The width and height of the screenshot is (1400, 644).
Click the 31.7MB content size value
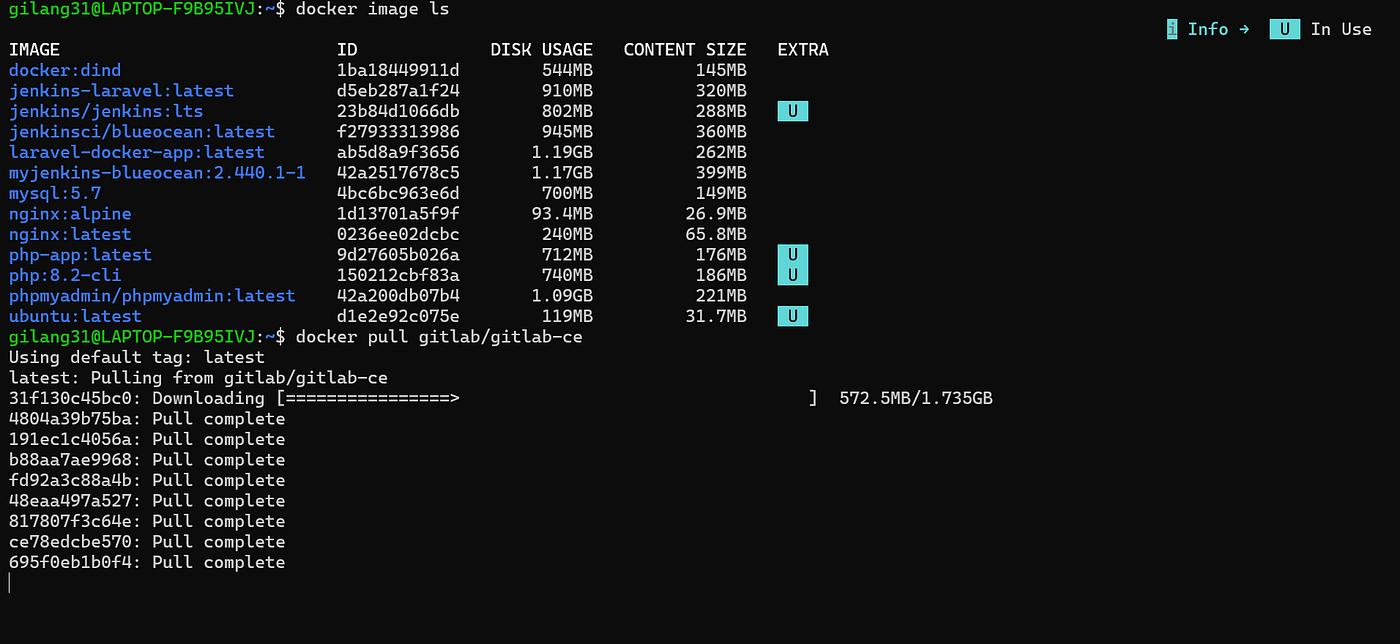coord(716,316)
